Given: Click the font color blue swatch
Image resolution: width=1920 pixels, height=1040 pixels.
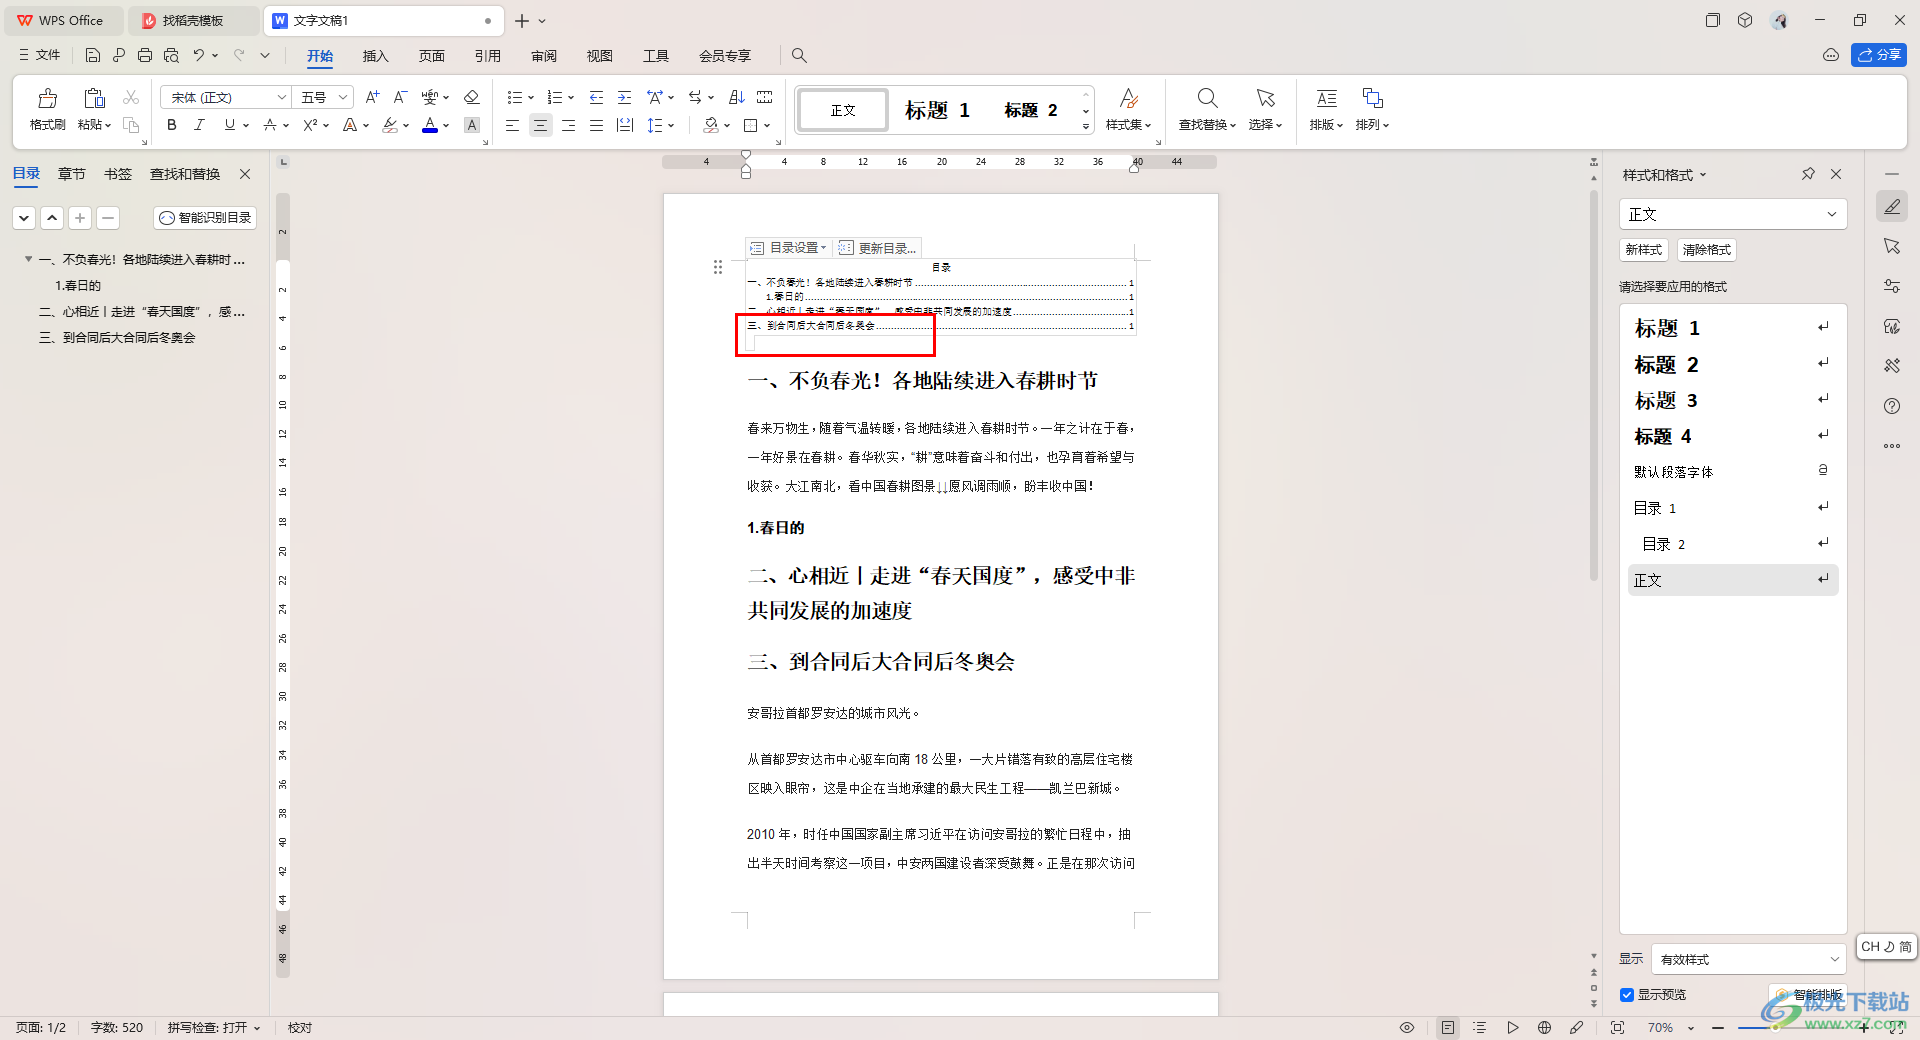Looking at the screenshot, I should 430,125.
